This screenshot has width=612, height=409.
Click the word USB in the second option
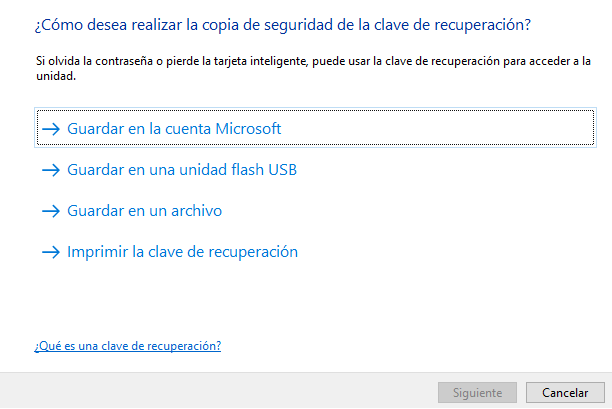tap(283, 170)
